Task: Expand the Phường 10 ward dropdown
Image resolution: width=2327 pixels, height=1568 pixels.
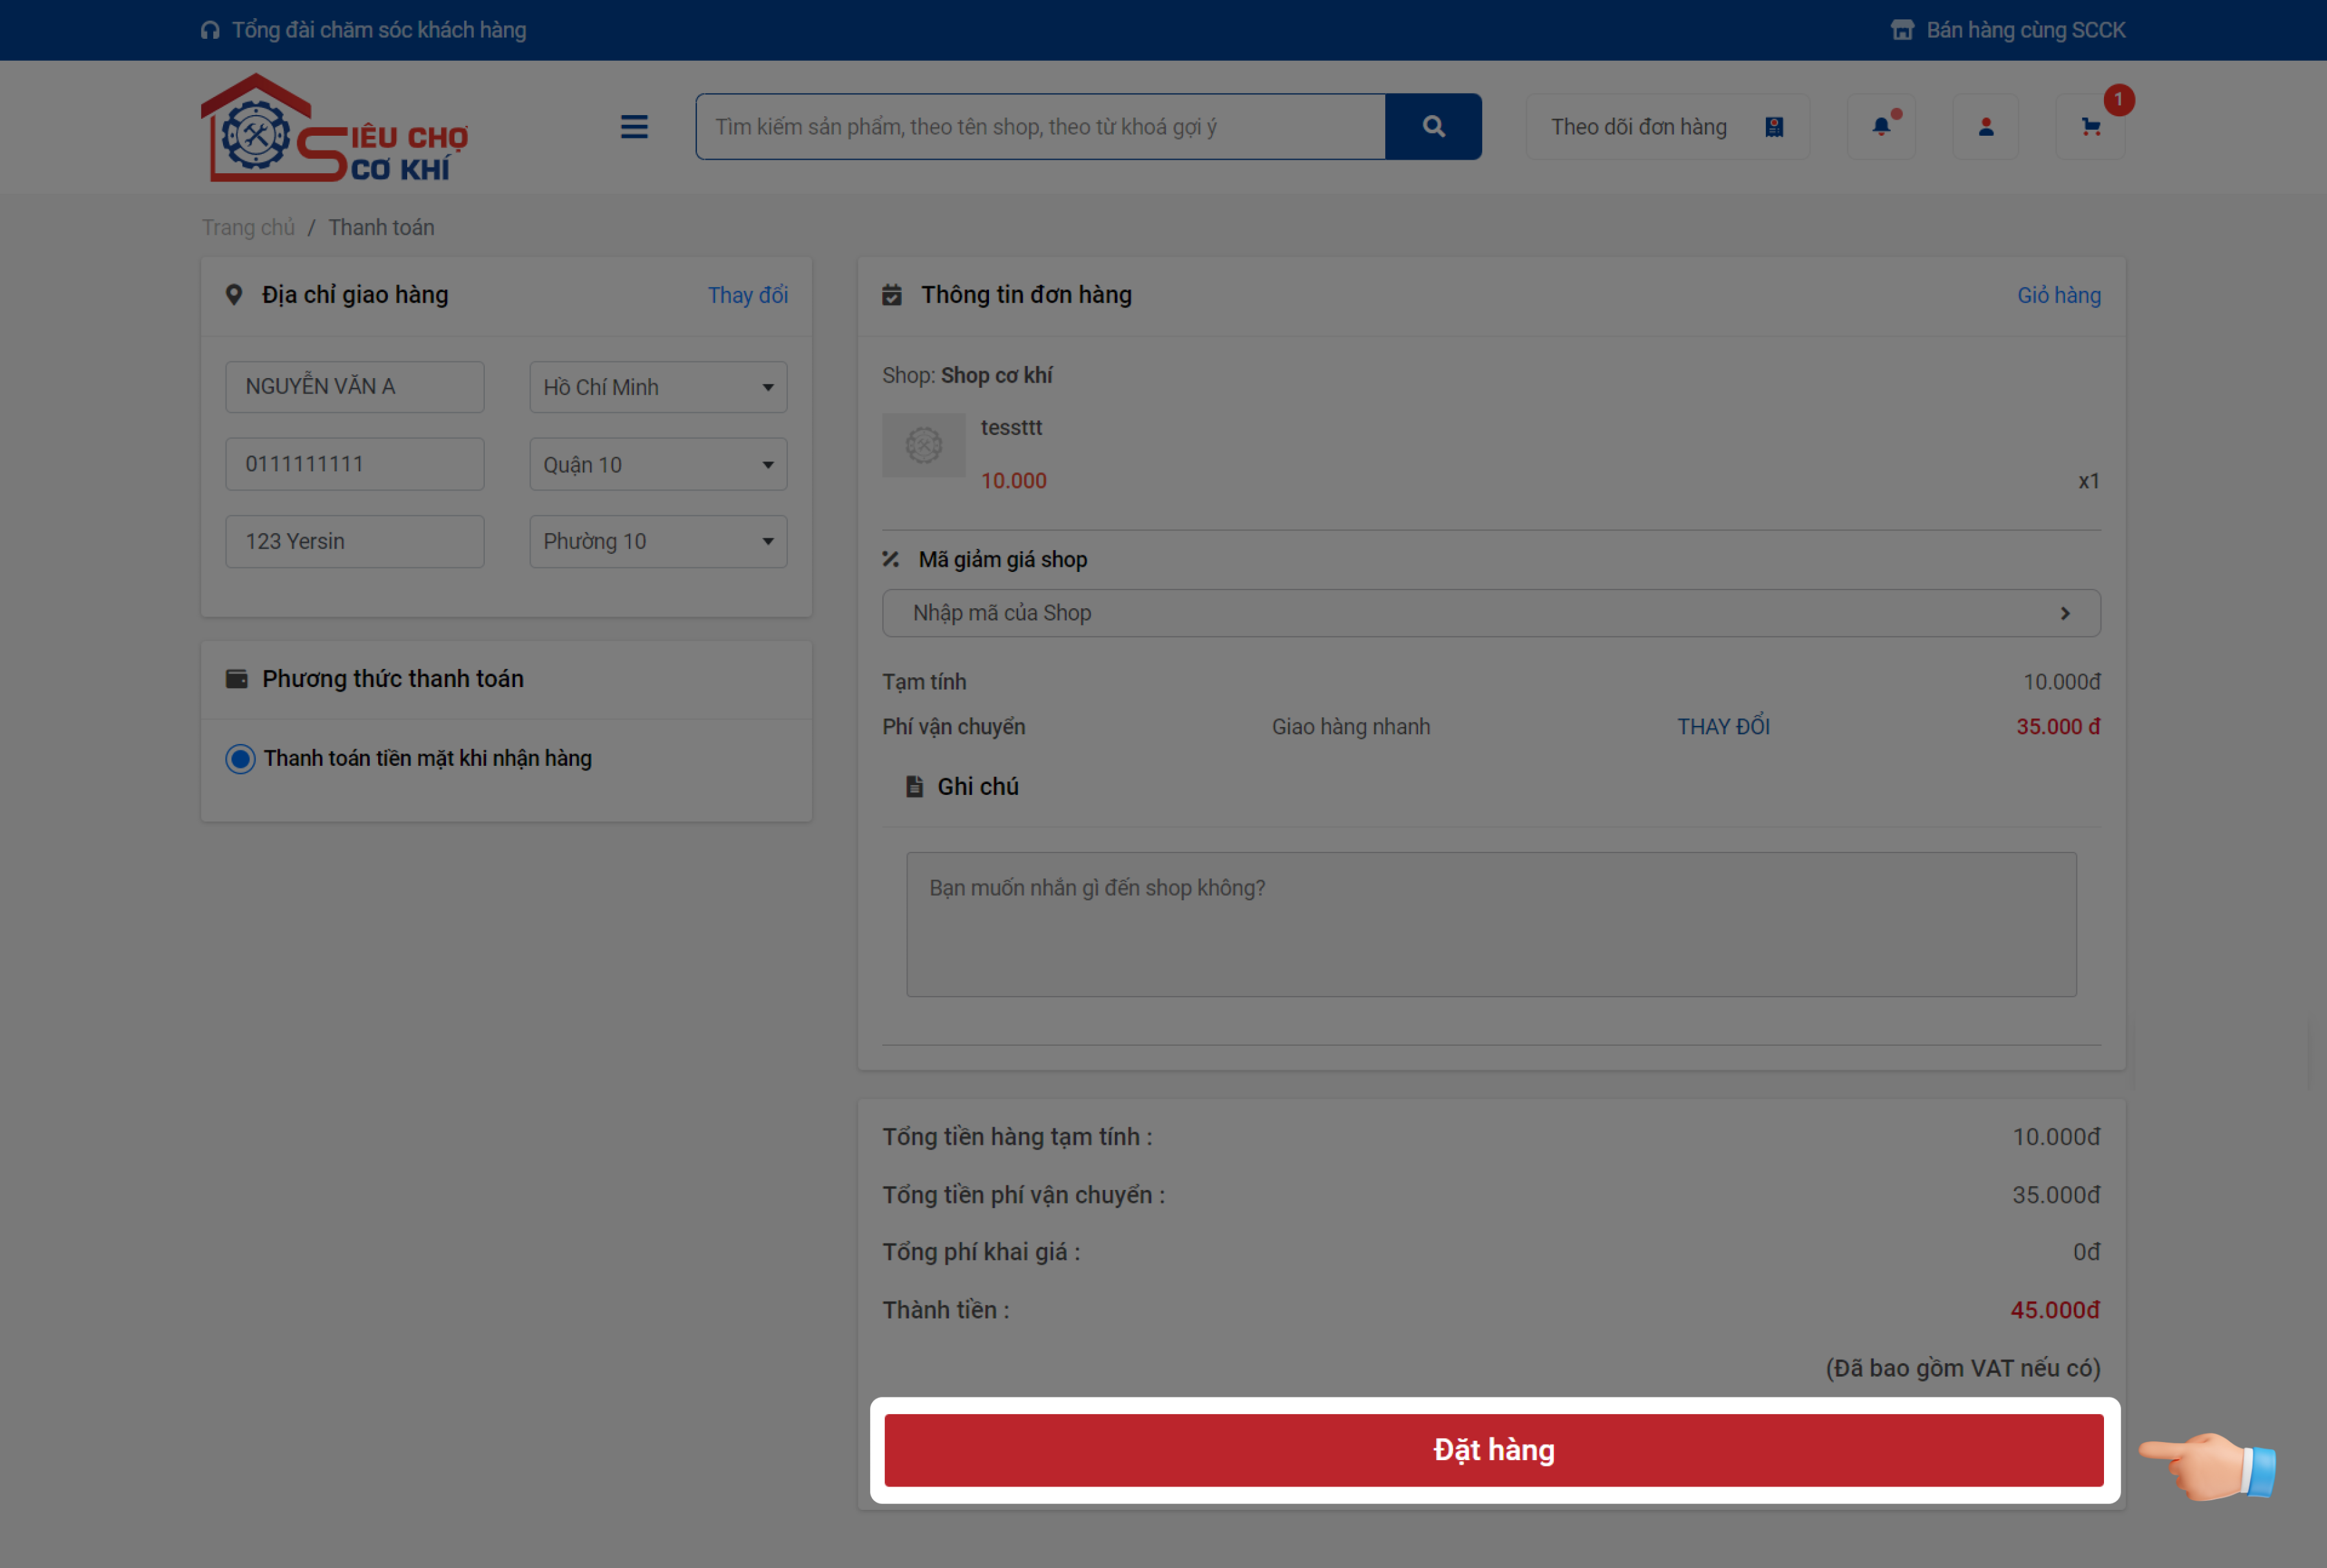Action: pyautogui.click(x=658, y=541)
